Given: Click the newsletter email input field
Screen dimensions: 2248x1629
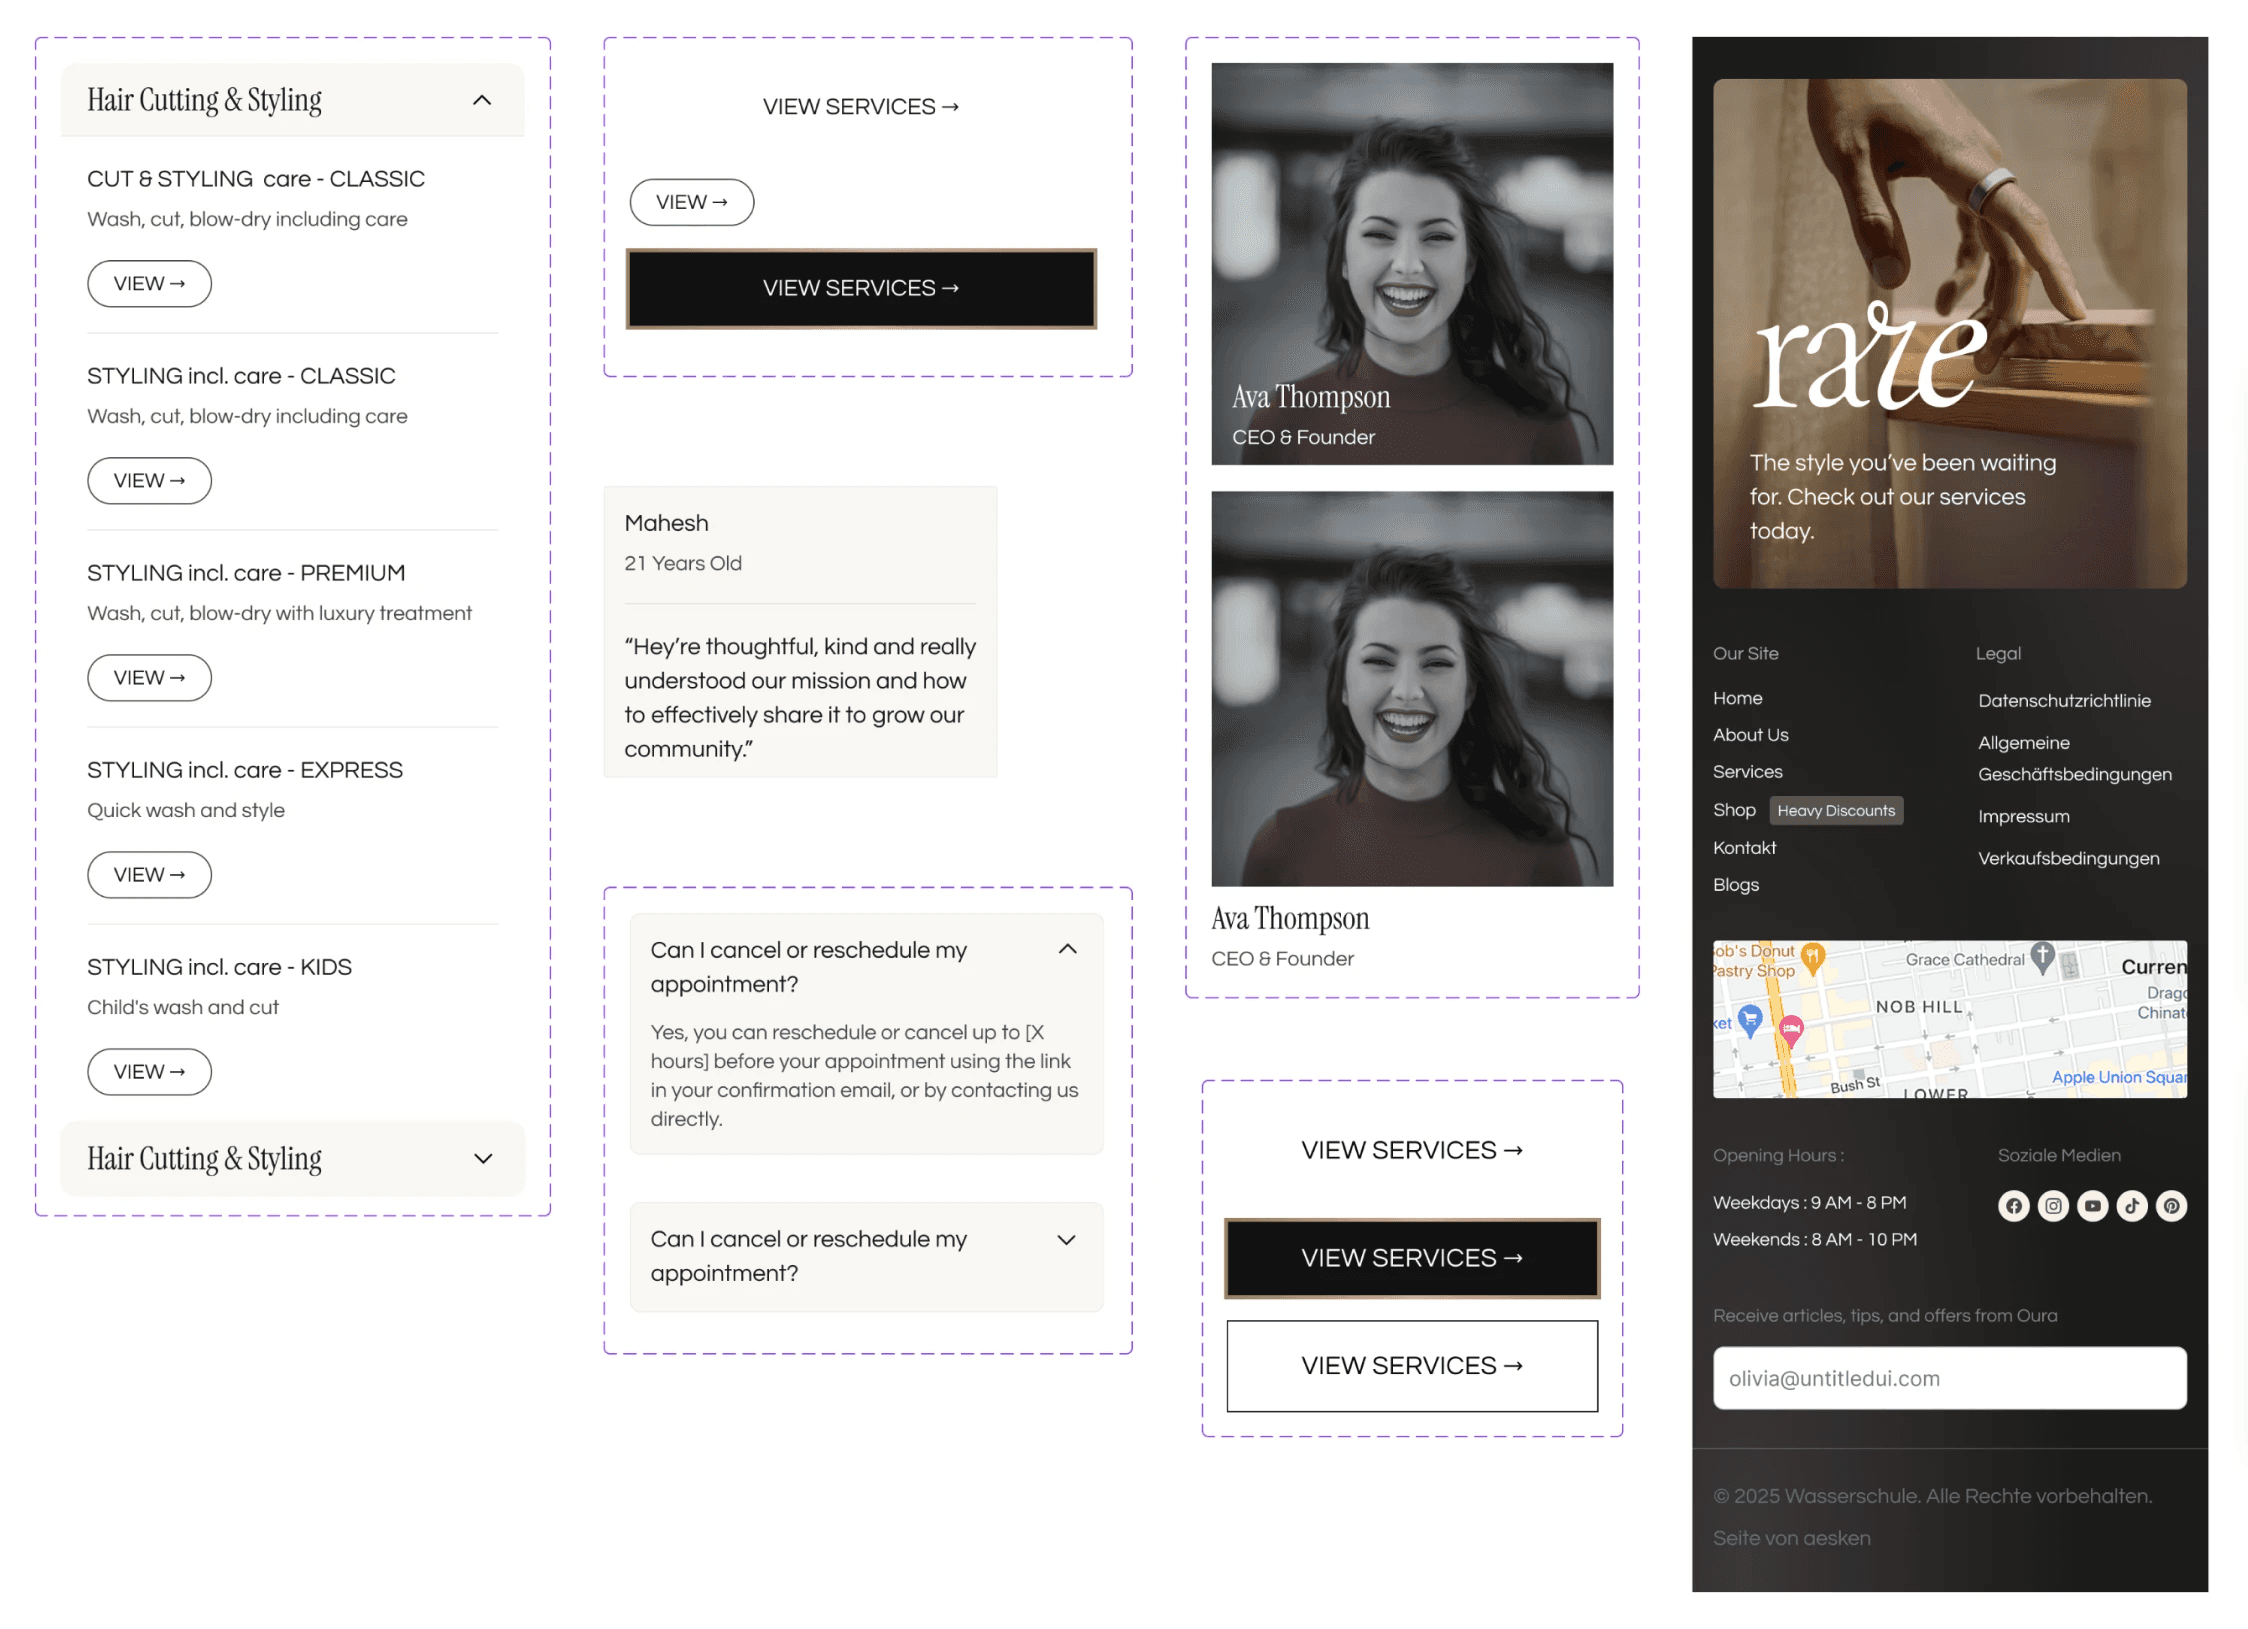Looking at the screenshot, I should (1948, 1378).
